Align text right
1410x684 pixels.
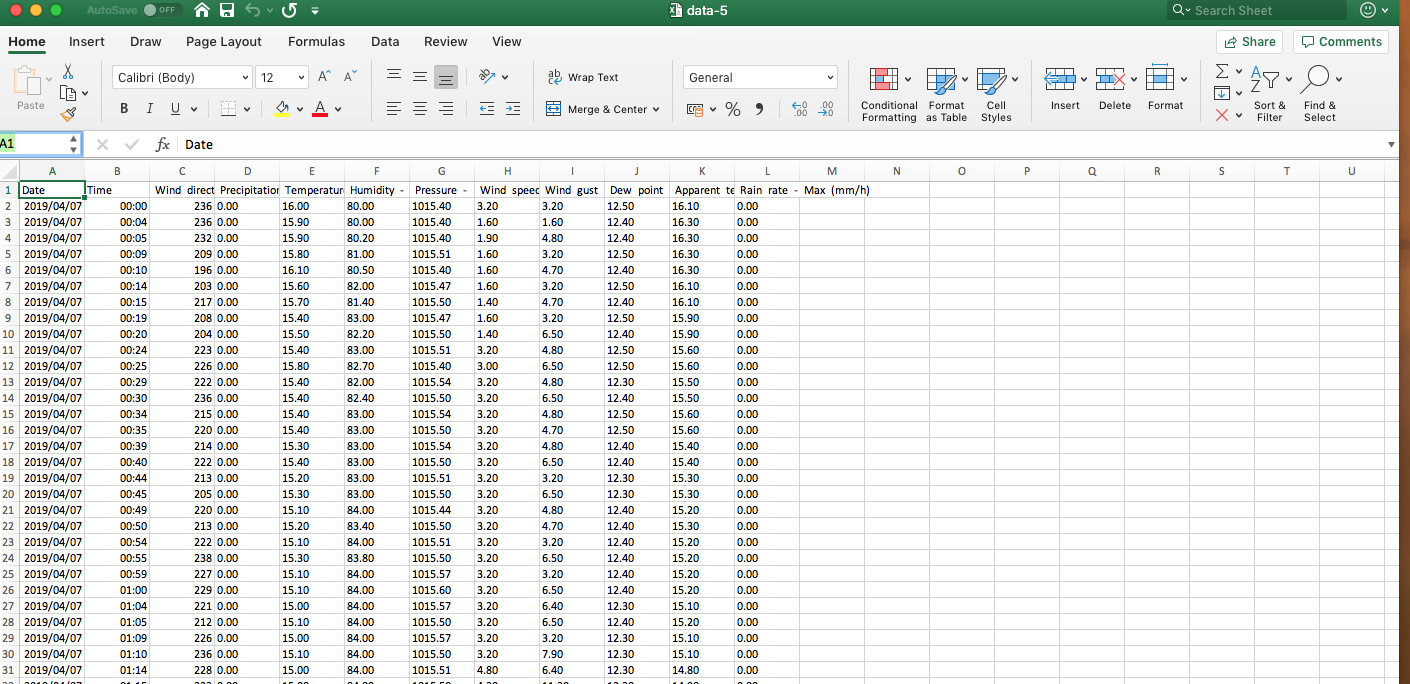point(446,109)
